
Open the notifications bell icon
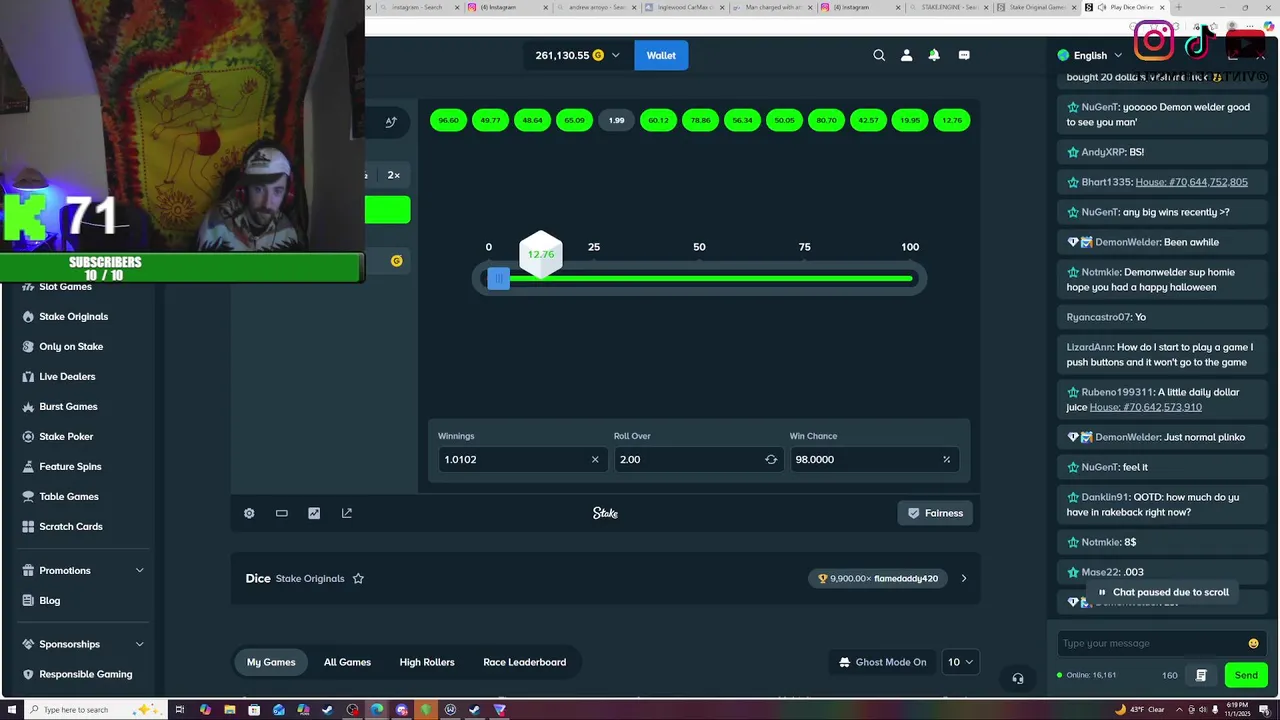point(934,55)
